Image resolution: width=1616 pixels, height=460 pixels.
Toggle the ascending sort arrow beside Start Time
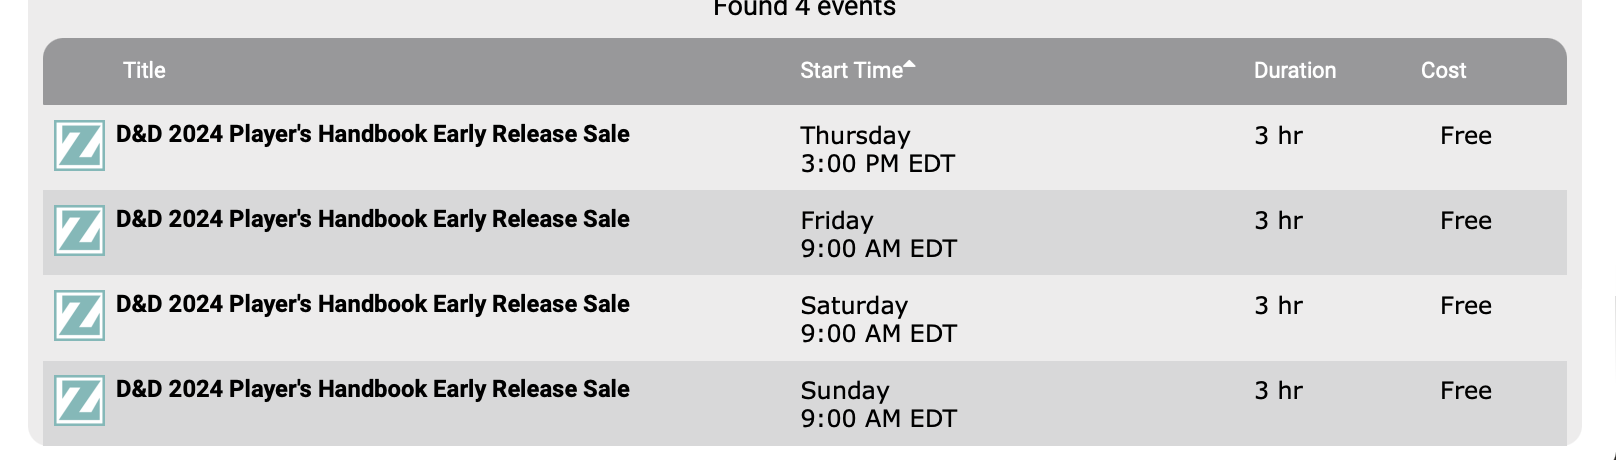909,65
